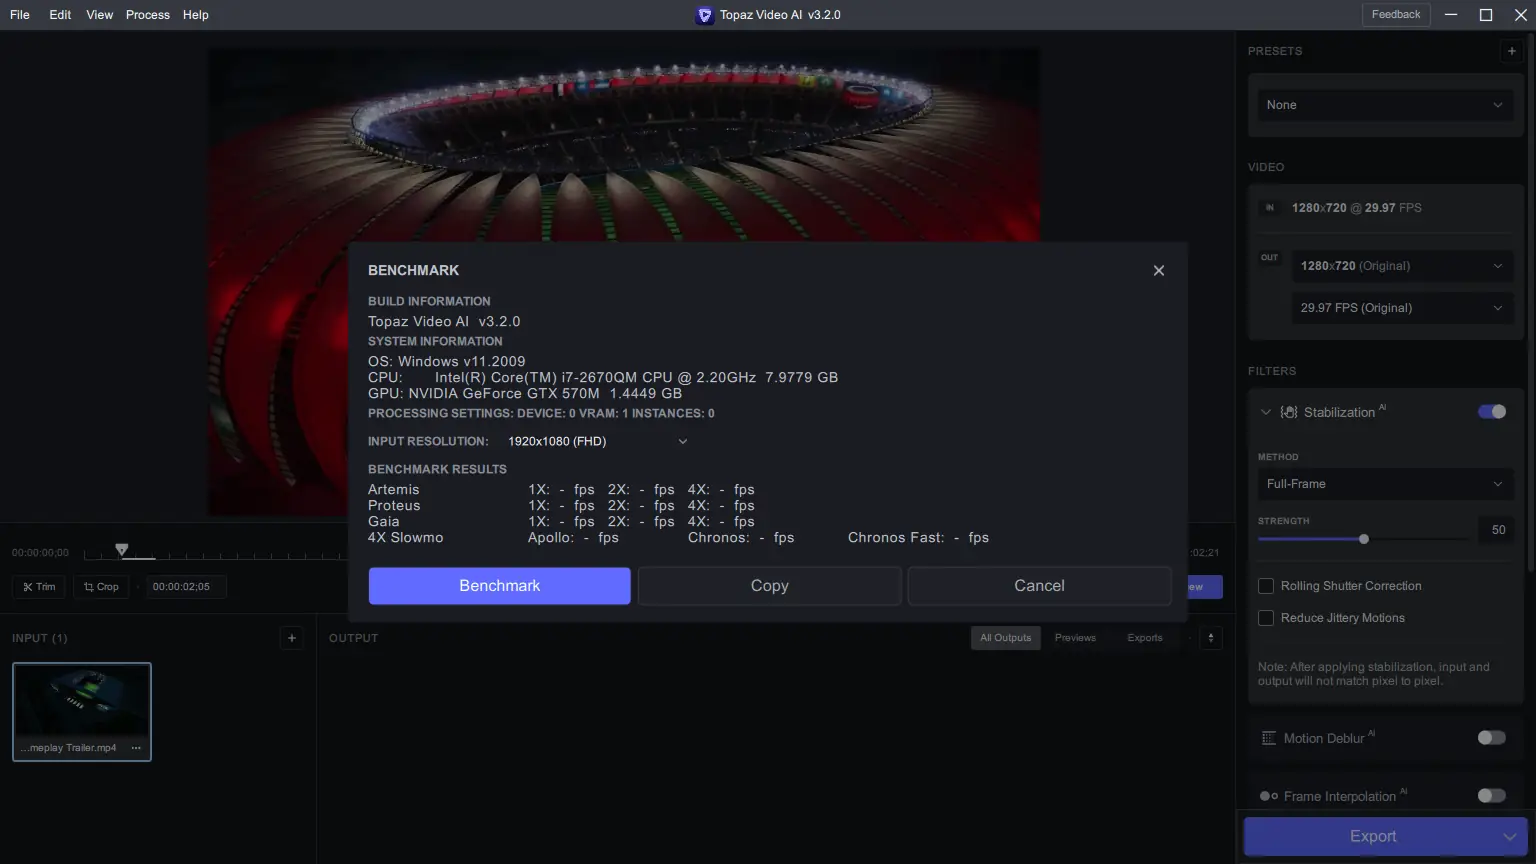Switch to Previews tab
Image resolution: width=1536 pixels, height=864 pixels.
[1075, 638]
